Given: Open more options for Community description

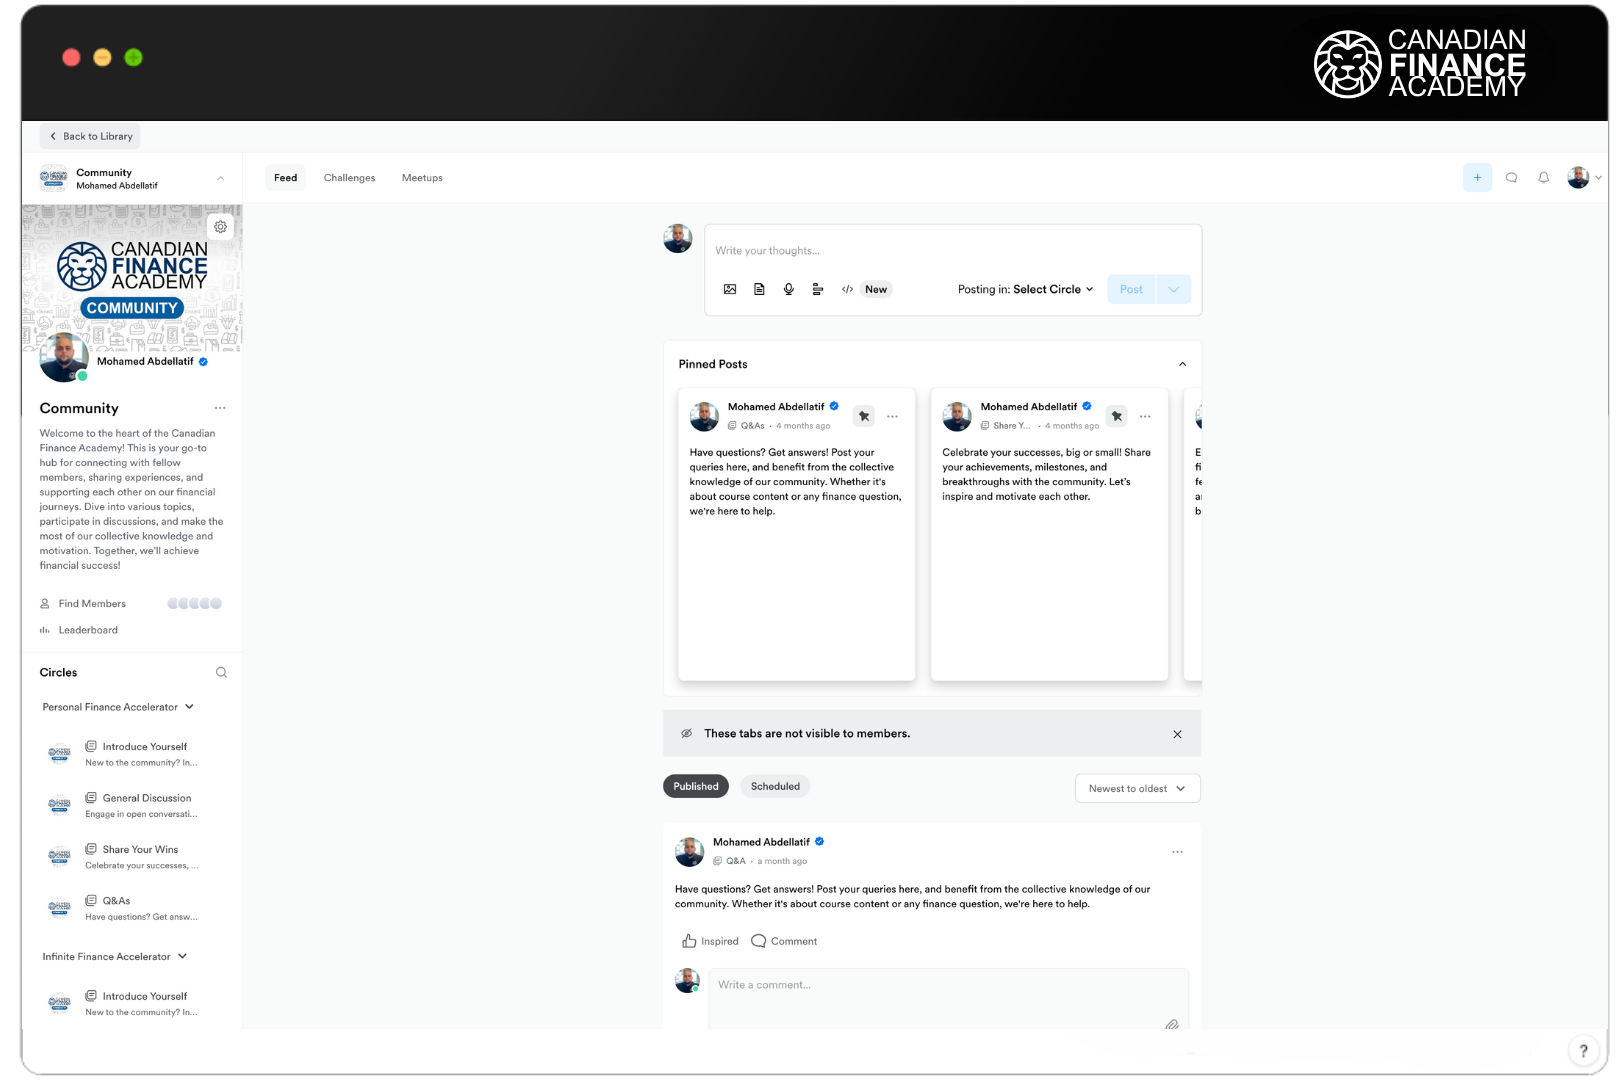Looking at the screenshot, I should 220,408.
